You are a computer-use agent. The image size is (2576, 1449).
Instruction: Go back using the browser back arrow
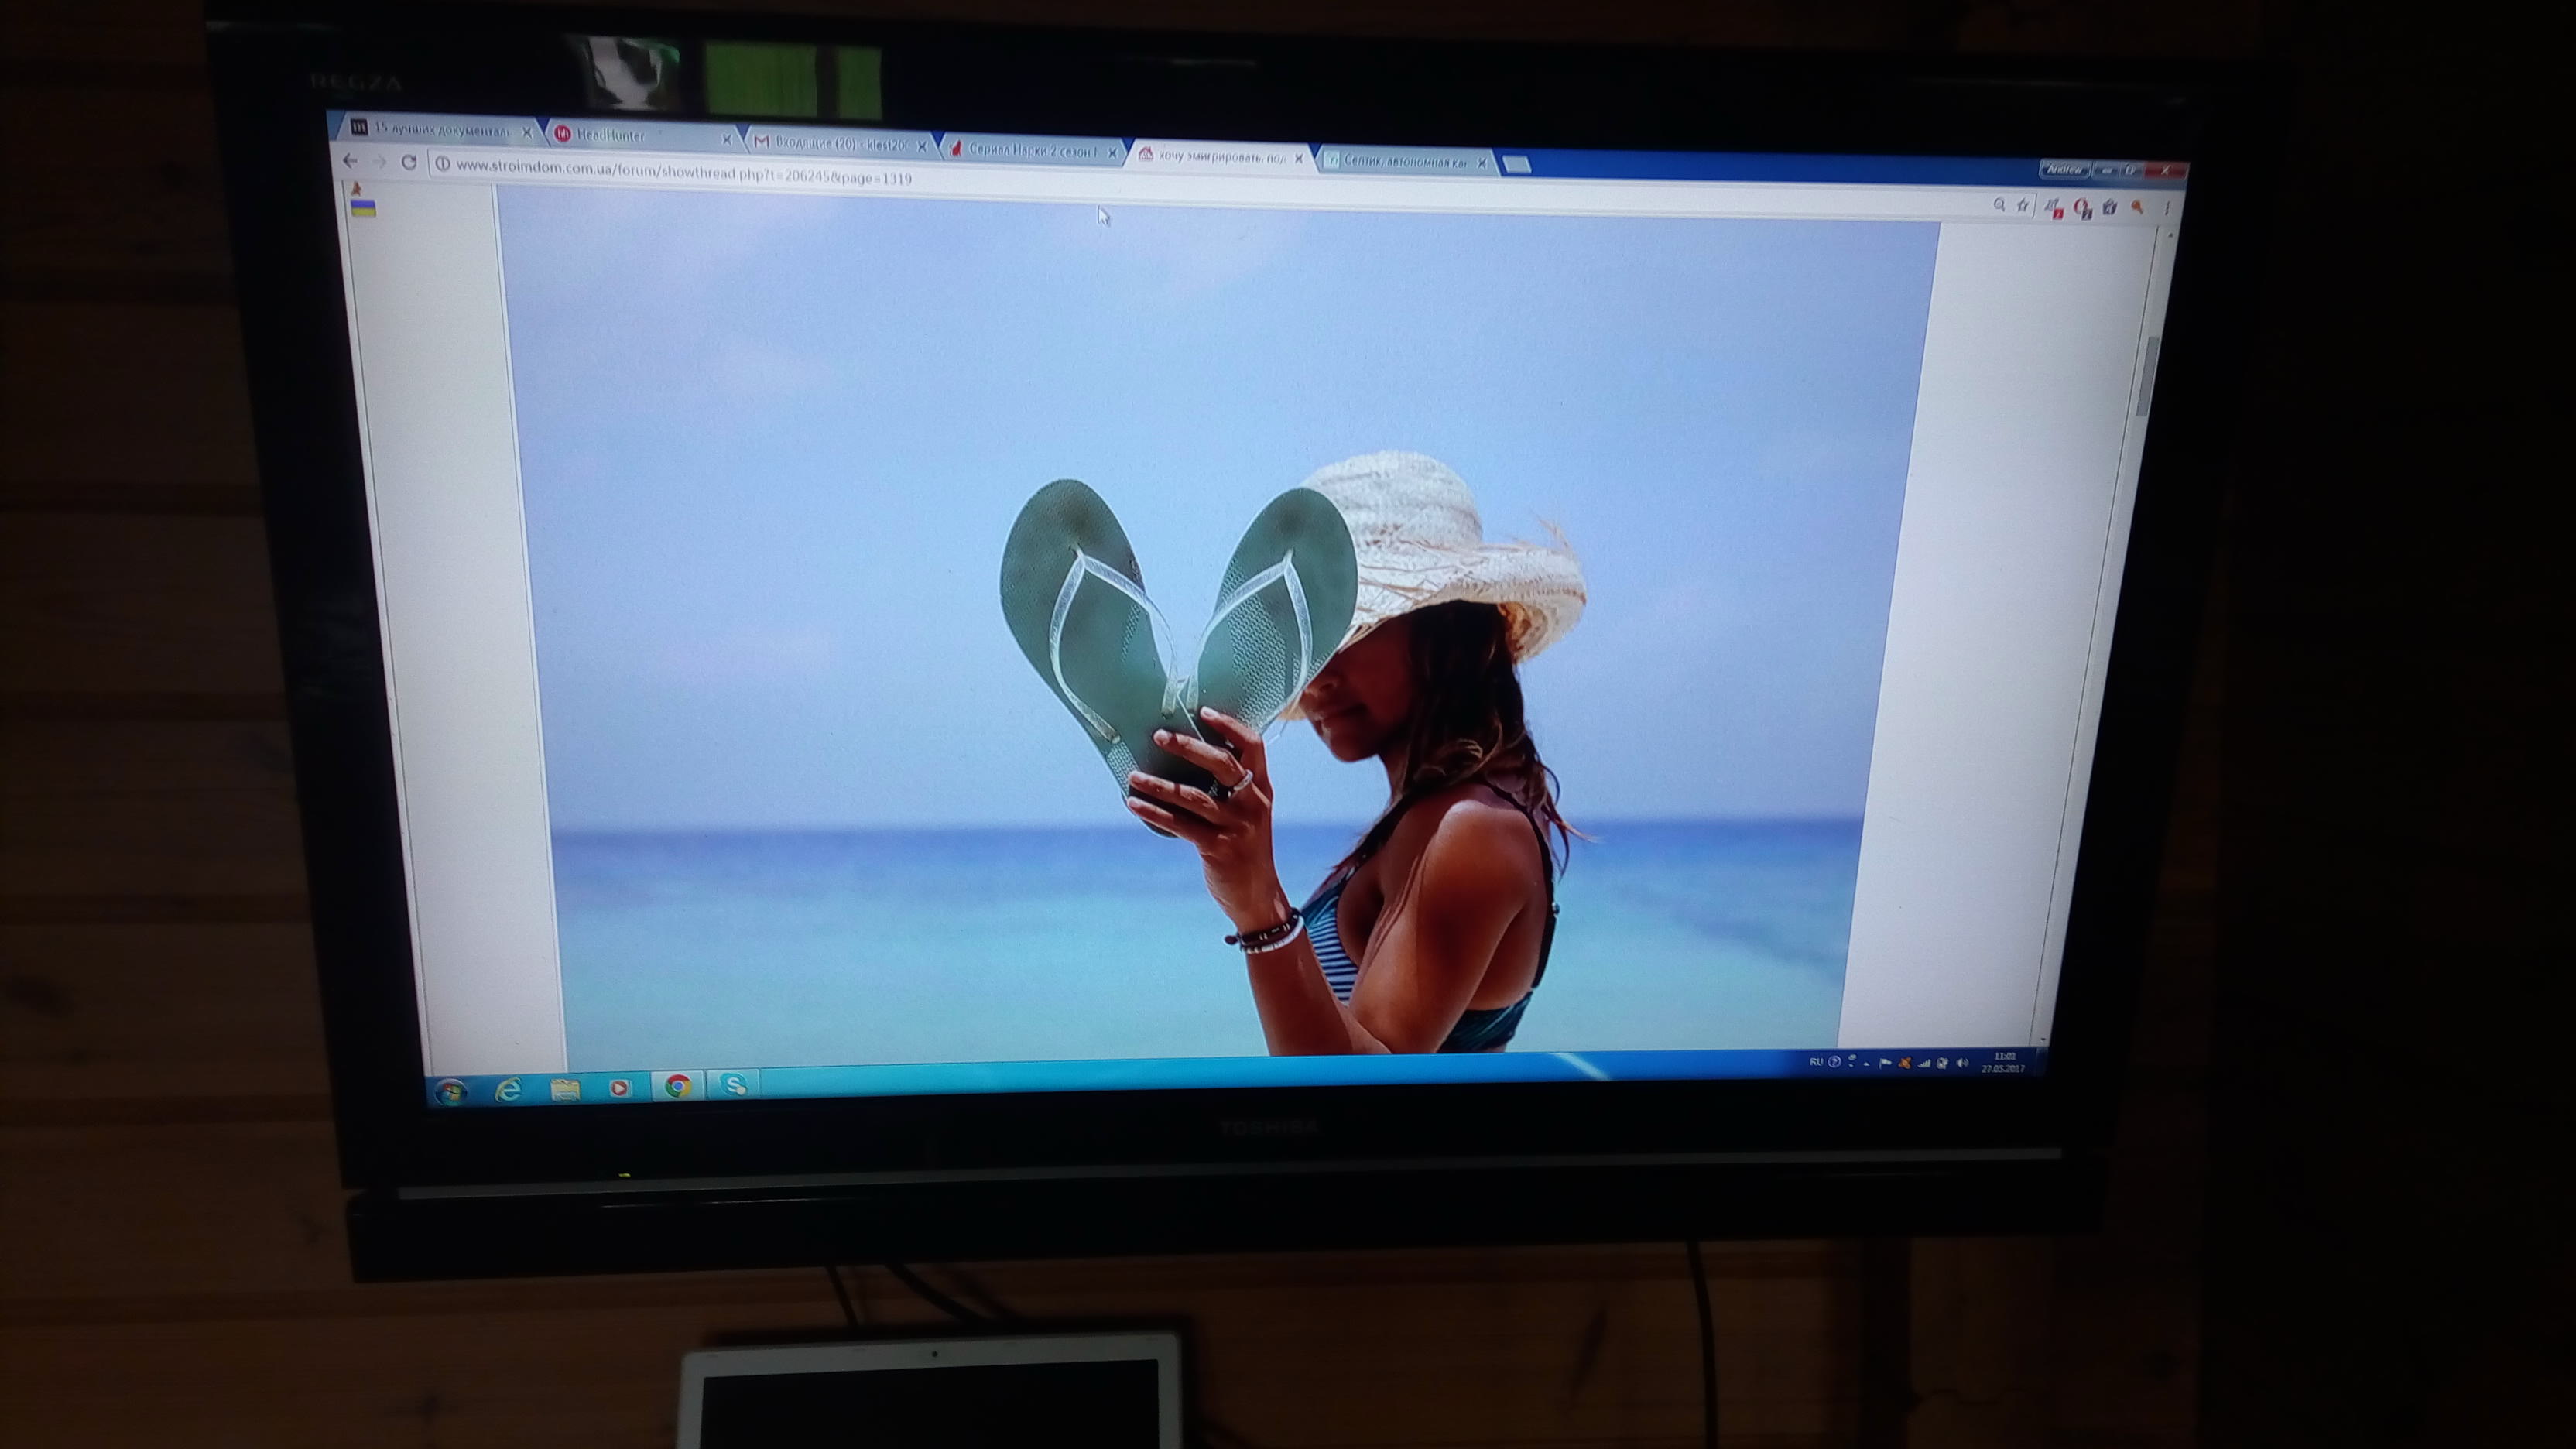[349, 160]
